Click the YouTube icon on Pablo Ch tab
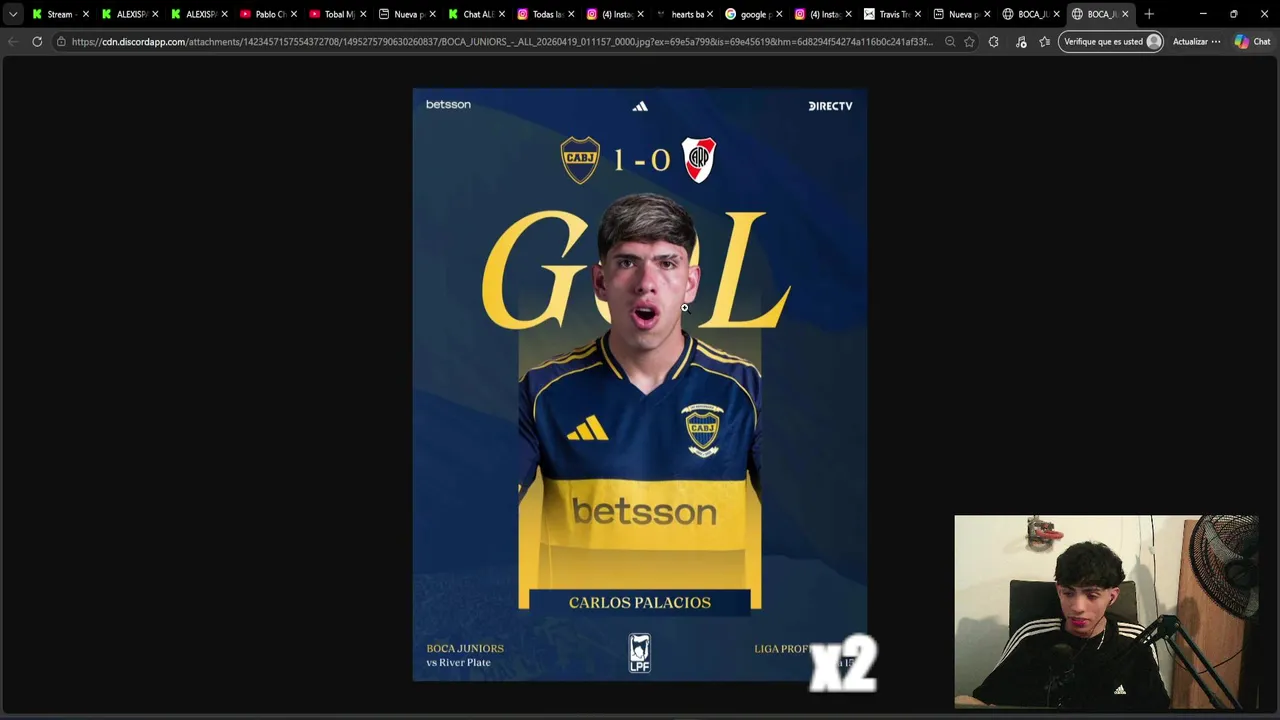The height and width of the screenshot is (720, 1280). (245, 14)
